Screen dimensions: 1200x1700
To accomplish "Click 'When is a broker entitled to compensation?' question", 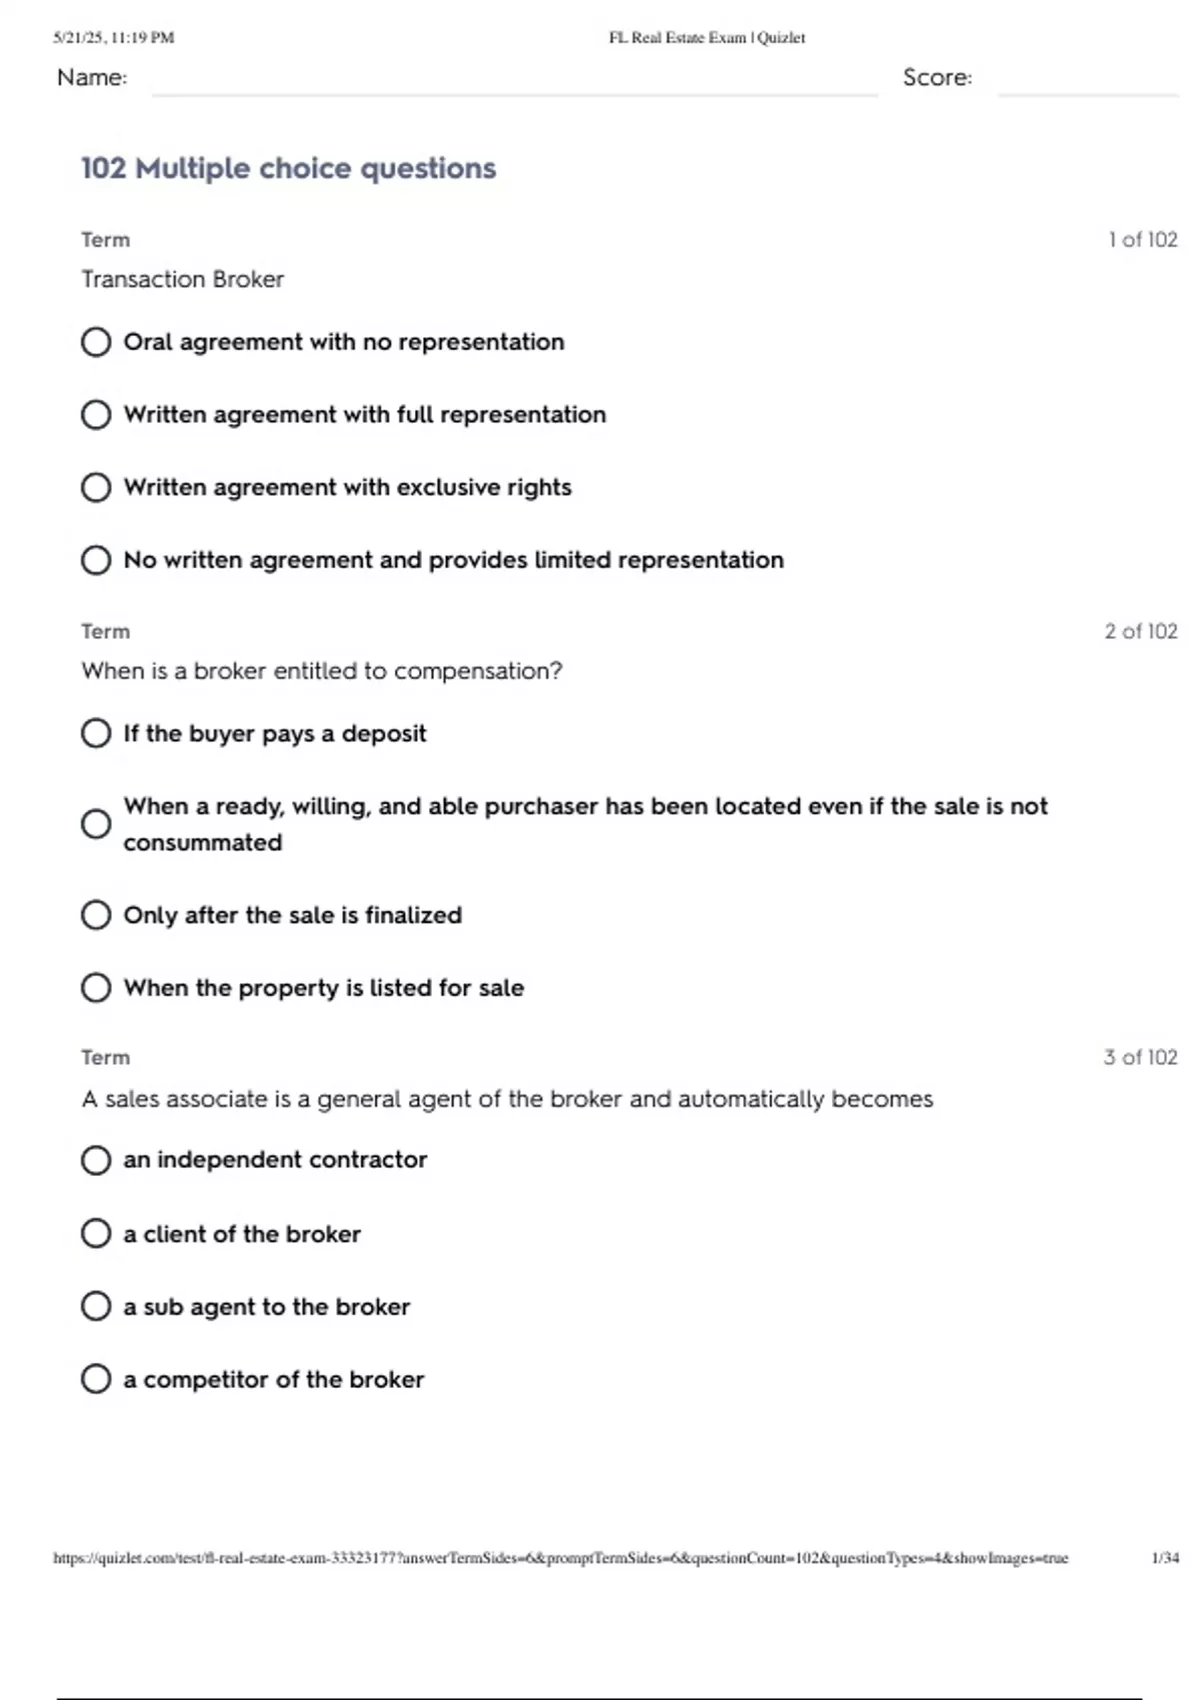I will tap(321, 671).
